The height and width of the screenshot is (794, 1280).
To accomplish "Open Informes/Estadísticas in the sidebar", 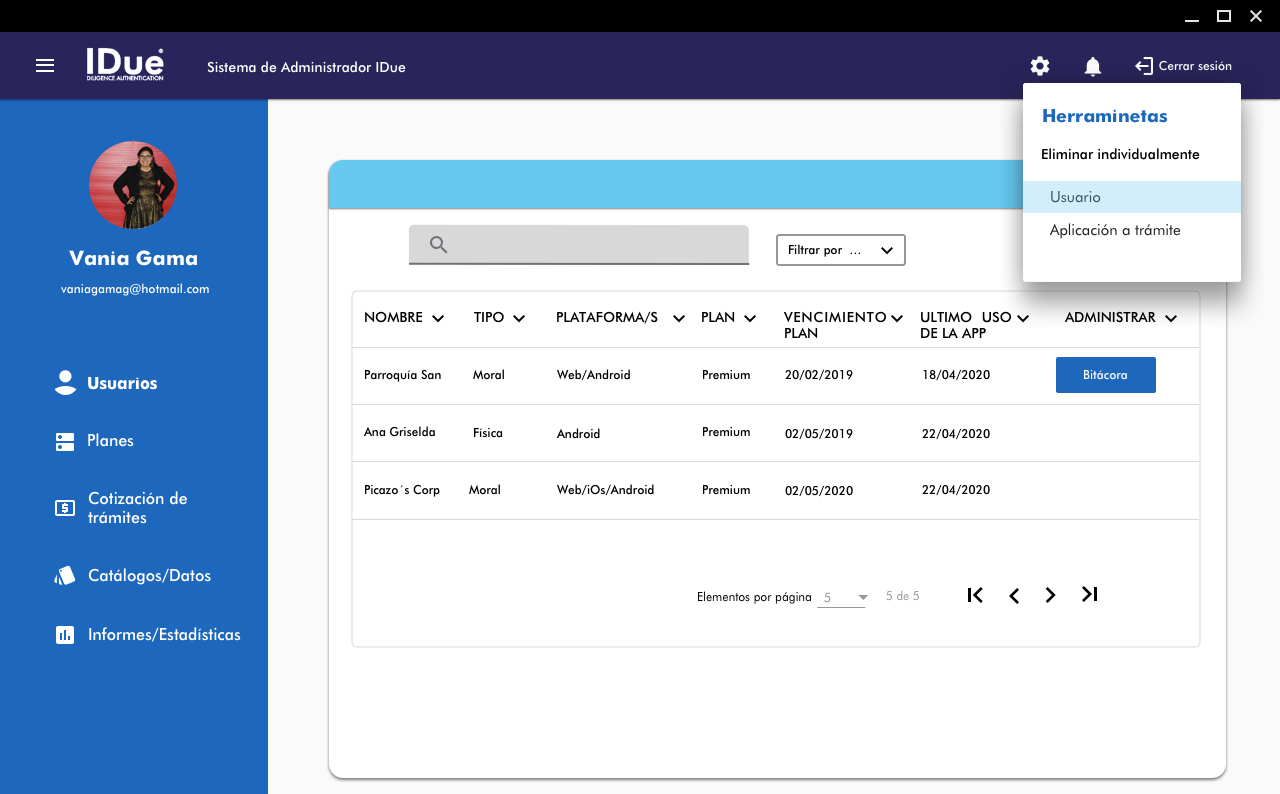I will tap(164, 635).
